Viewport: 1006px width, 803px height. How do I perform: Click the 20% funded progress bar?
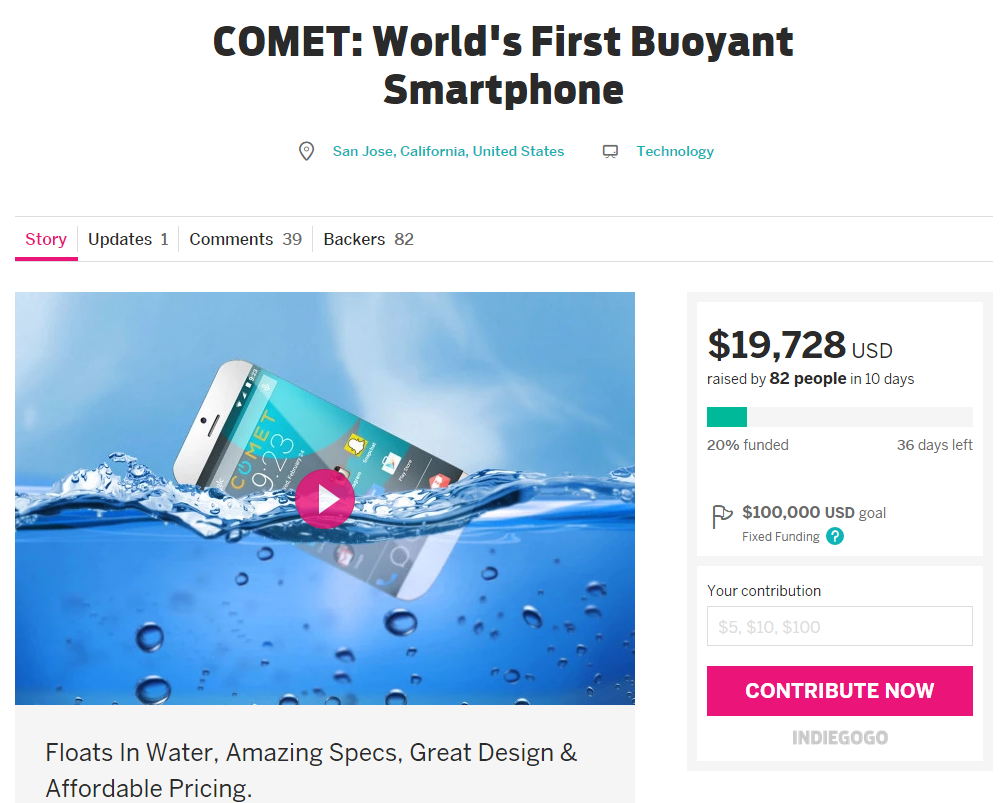pos(839,417)
